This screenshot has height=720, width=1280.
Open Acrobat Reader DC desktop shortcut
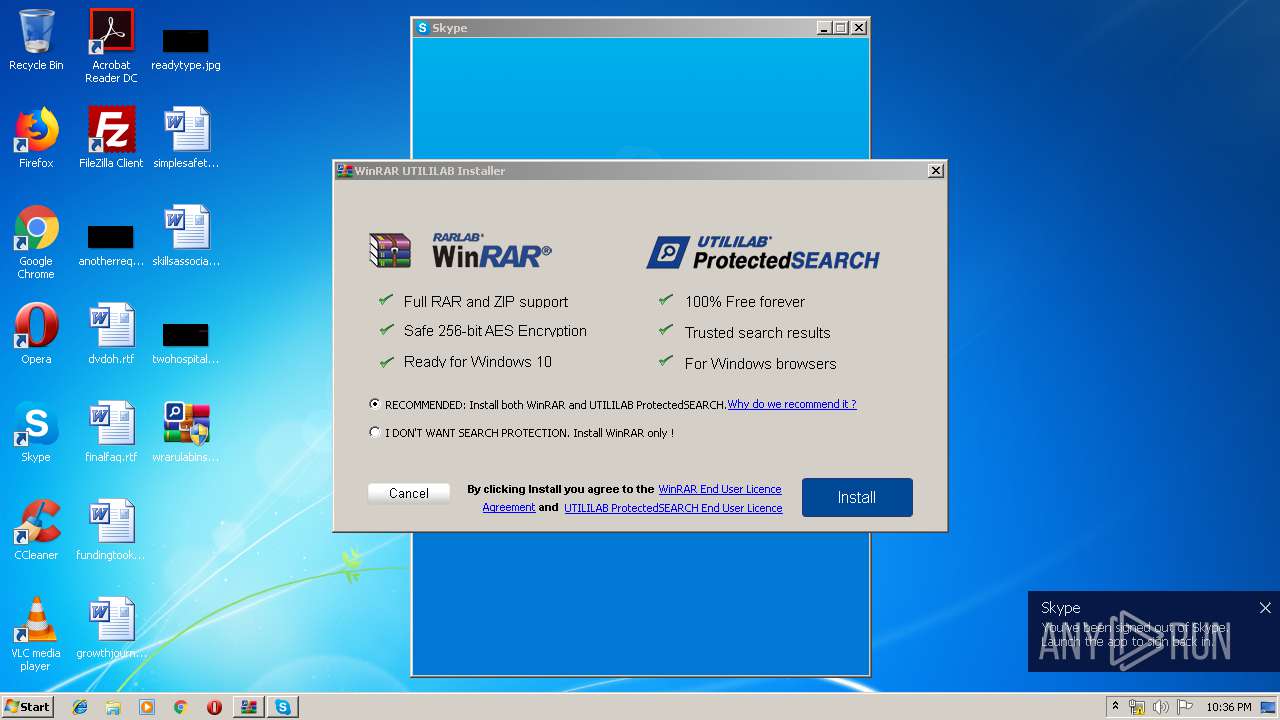(111, 46)
